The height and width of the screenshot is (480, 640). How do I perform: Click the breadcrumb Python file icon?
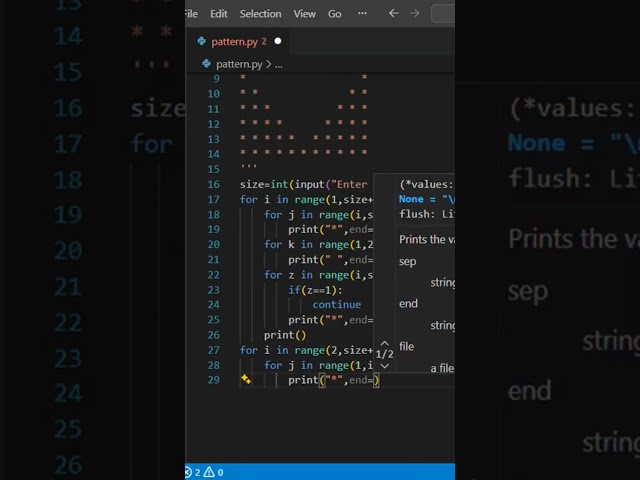coord(207,64)
